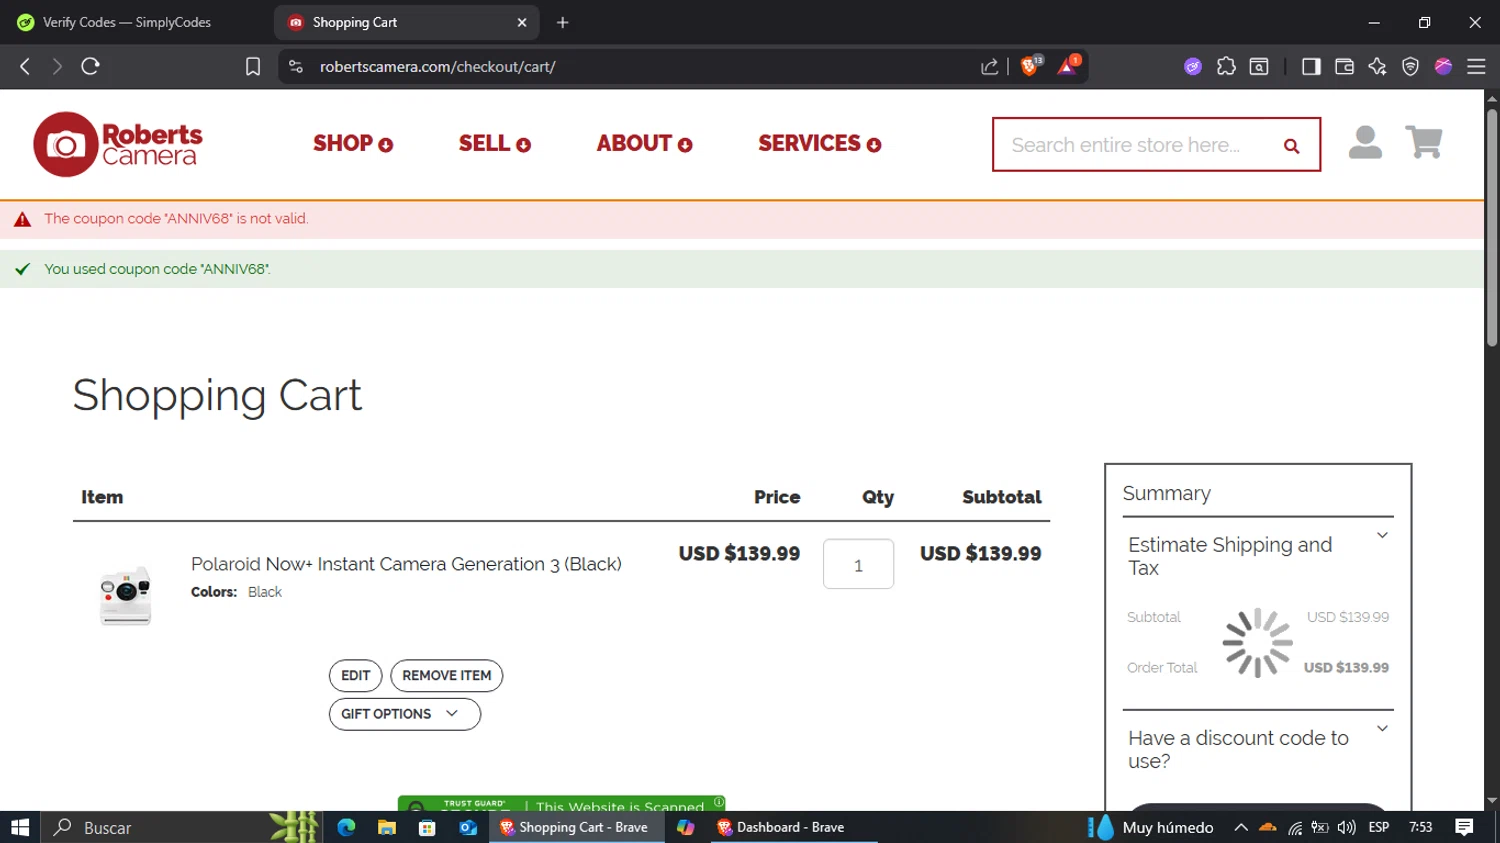
Task: Open notifications center icon
Action: (x=1464, y=827)
